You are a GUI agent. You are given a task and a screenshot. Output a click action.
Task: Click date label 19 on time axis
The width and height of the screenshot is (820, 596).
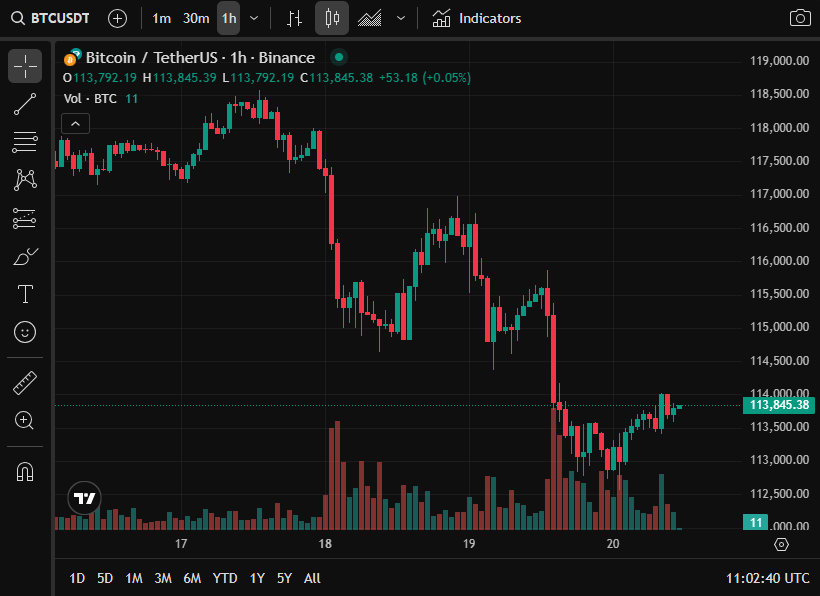[469, 544]
